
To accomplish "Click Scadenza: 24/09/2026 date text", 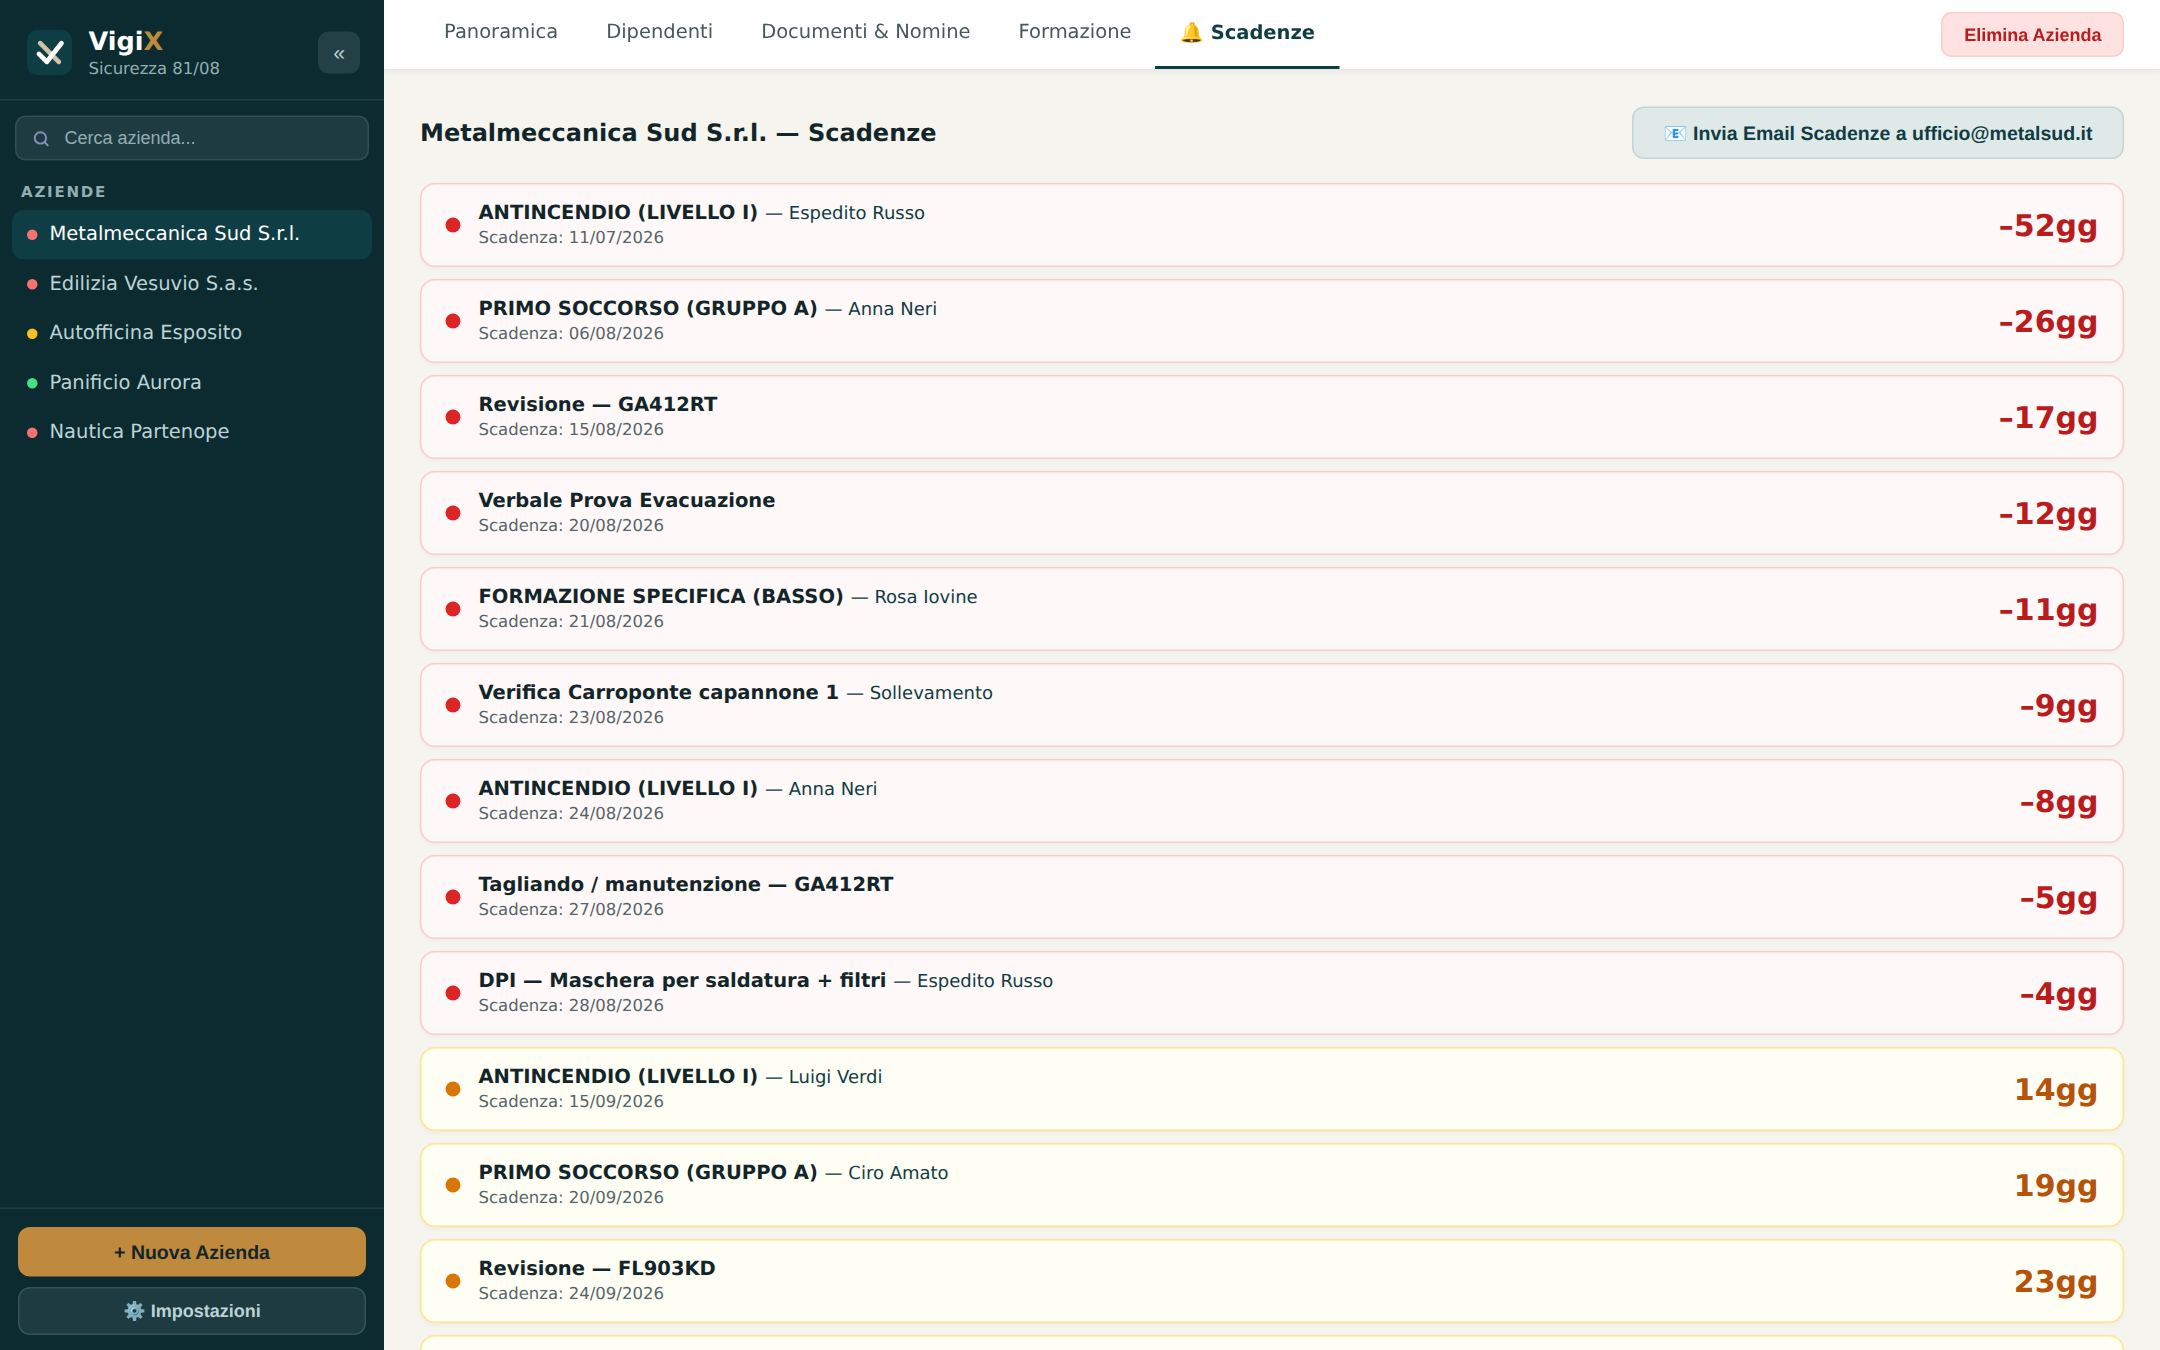I will 571,1294.
